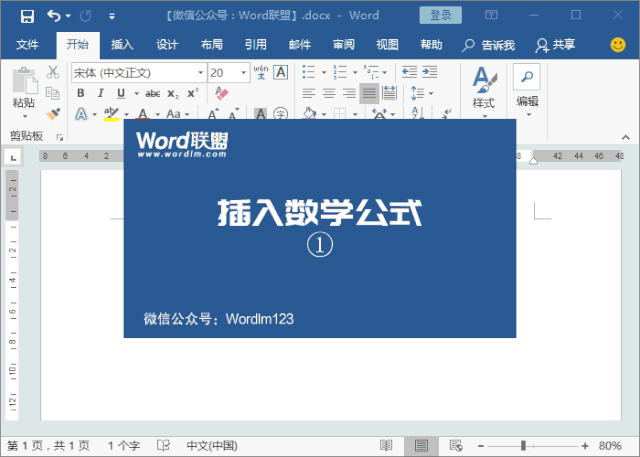
Task: Send feedback with the smiley face icon
Action: tap(618, 45)
